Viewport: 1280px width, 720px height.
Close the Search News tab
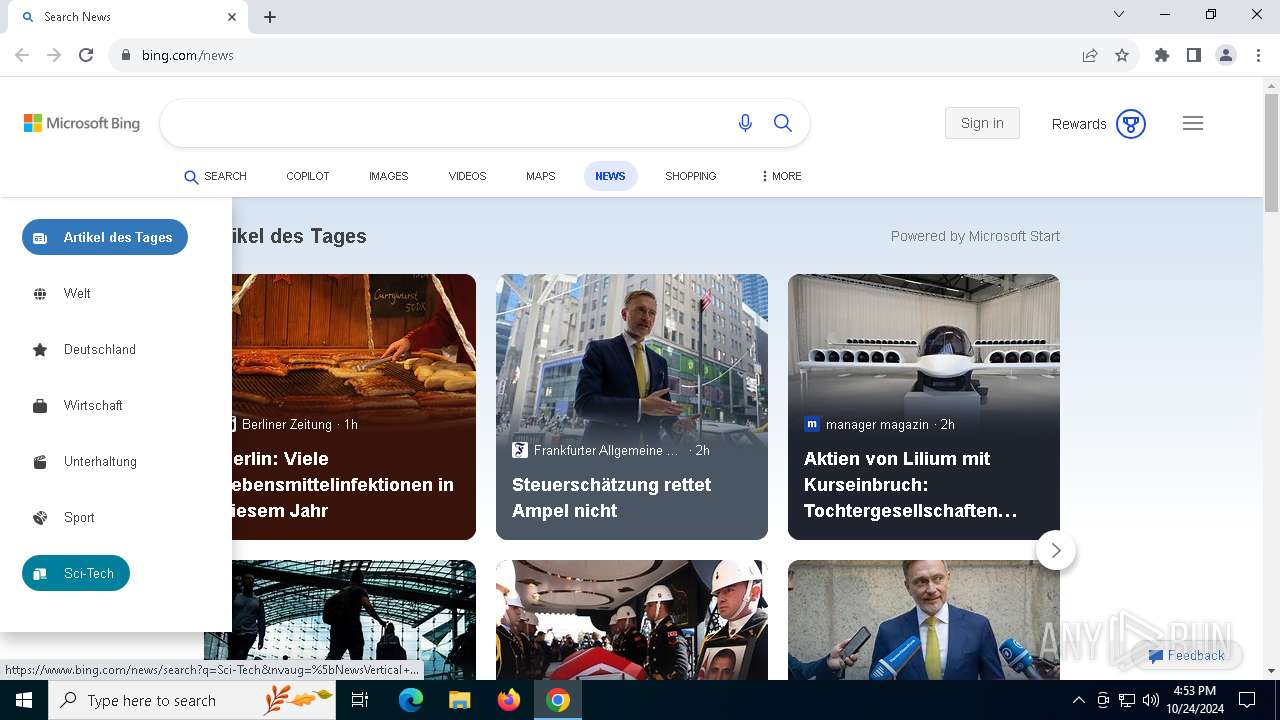pyautogui.click(x=232, y=16)
